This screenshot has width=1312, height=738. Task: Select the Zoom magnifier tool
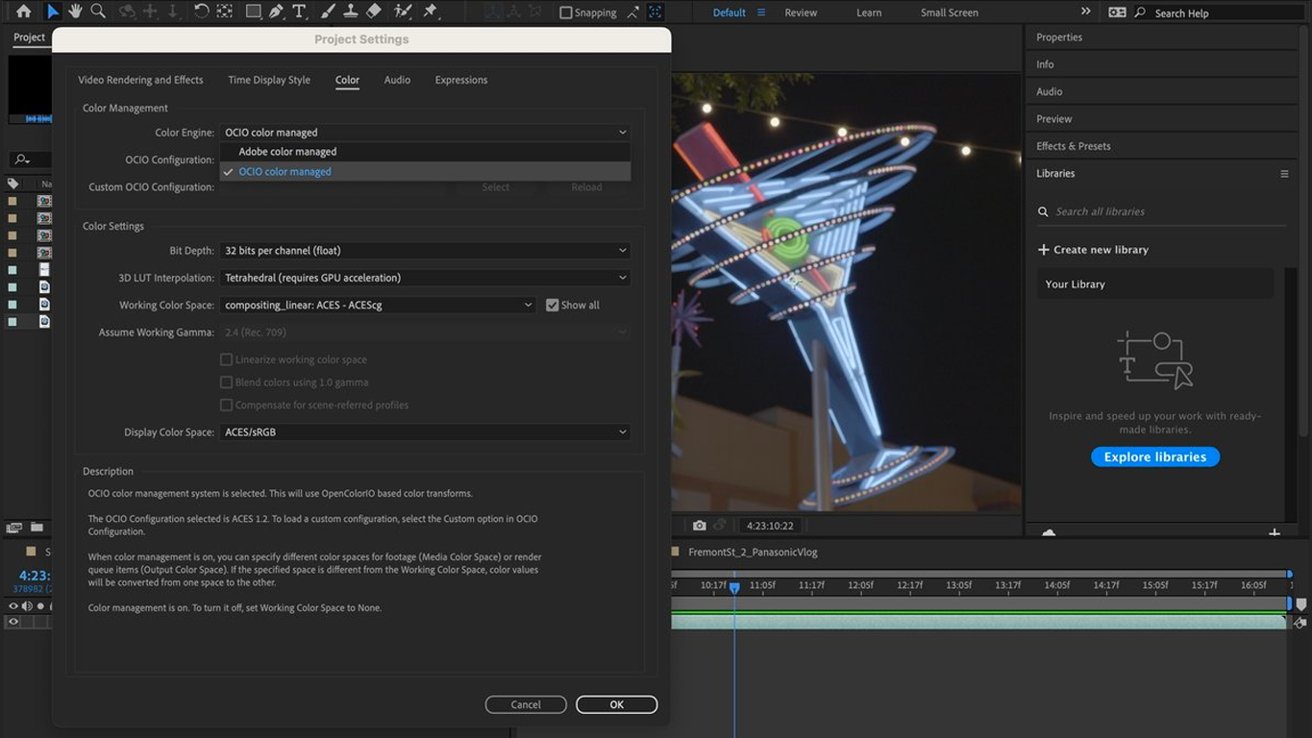pos(98,12)
